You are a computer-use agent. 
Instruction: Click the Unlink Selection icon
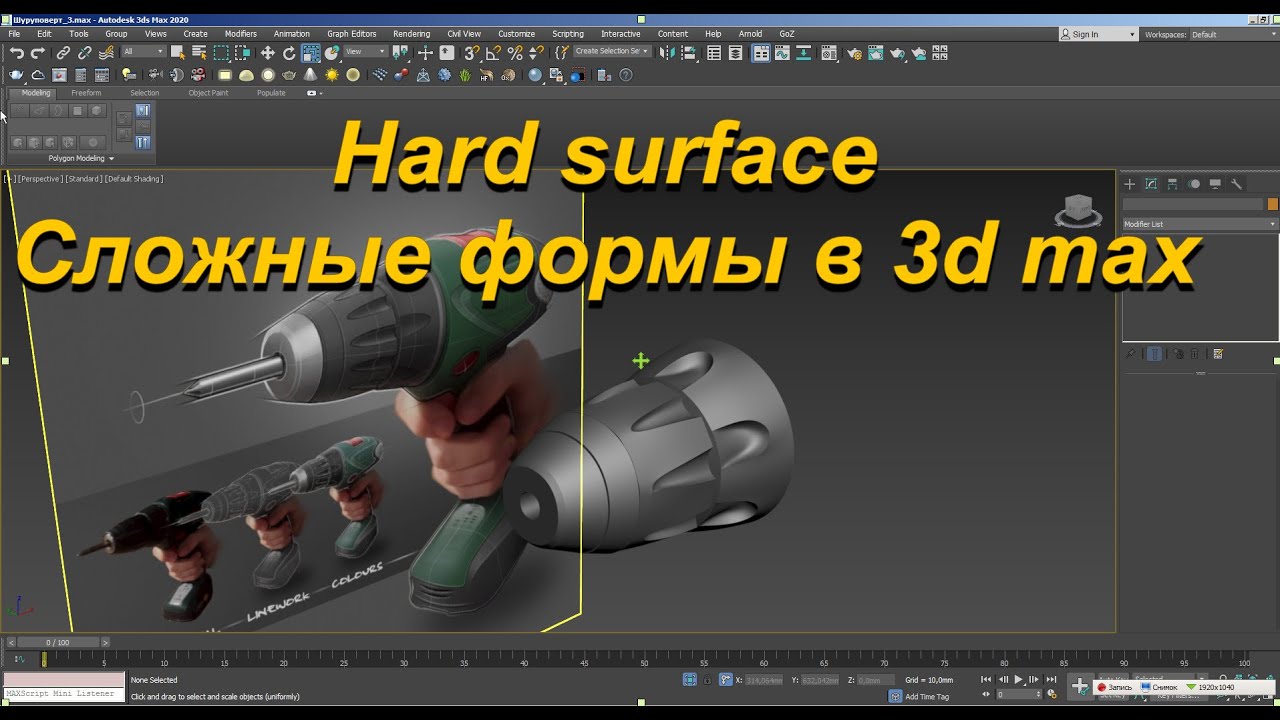coord(85,53)
